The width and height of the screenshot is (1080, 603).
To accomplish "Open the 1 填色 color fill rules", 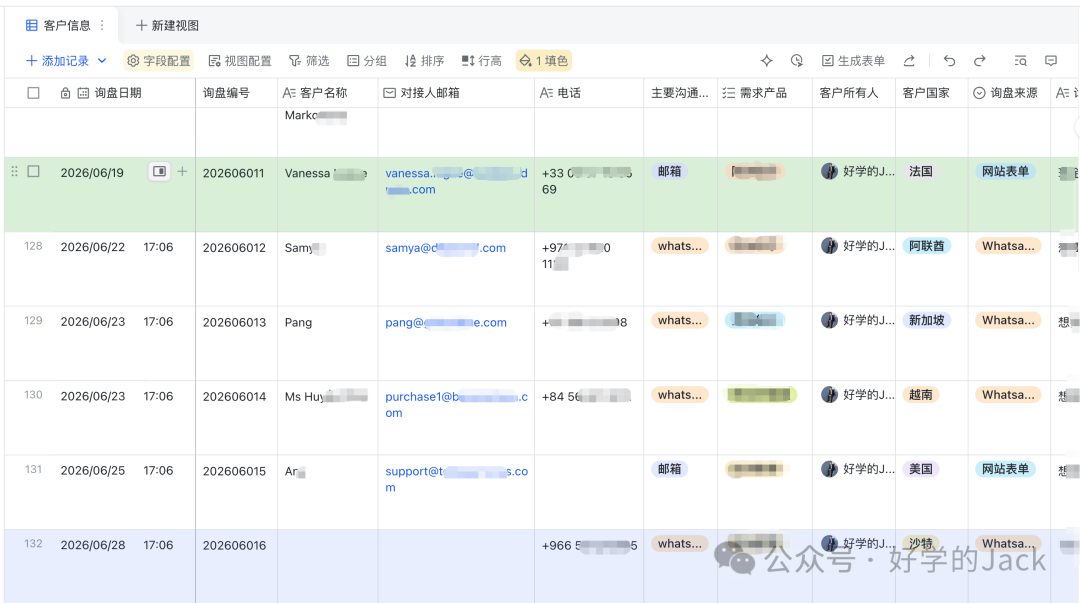I will click(x=543, y=61).
